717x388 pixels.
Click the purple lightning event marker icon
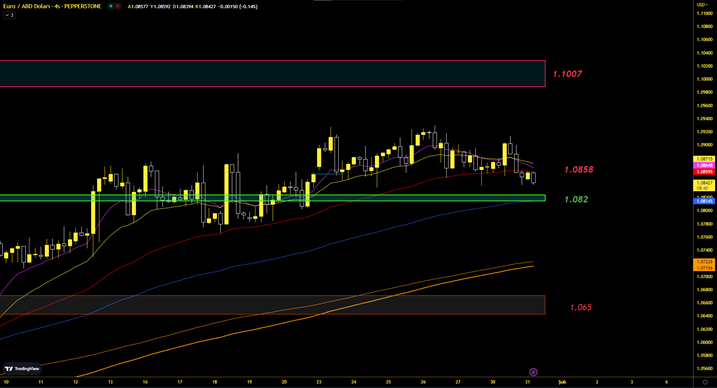tap(533, 372)
